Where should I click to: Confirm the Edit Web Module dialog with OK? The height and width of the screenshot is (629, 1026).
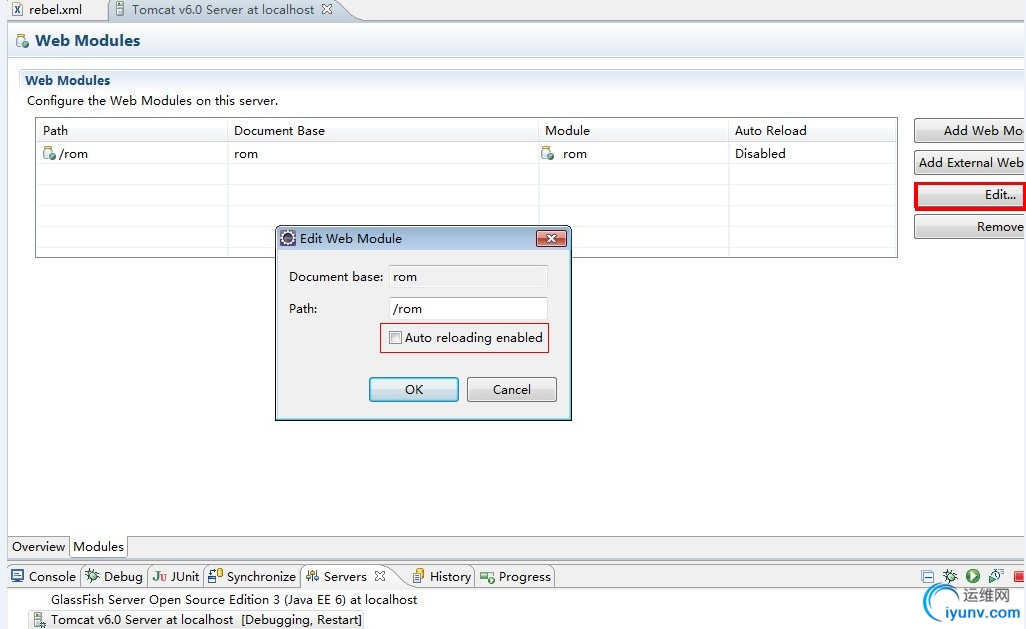coord(414,389)
